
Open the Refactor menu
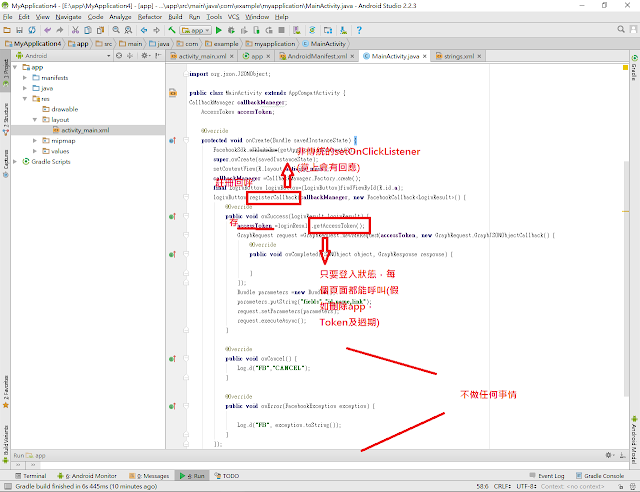pos(150,17)
